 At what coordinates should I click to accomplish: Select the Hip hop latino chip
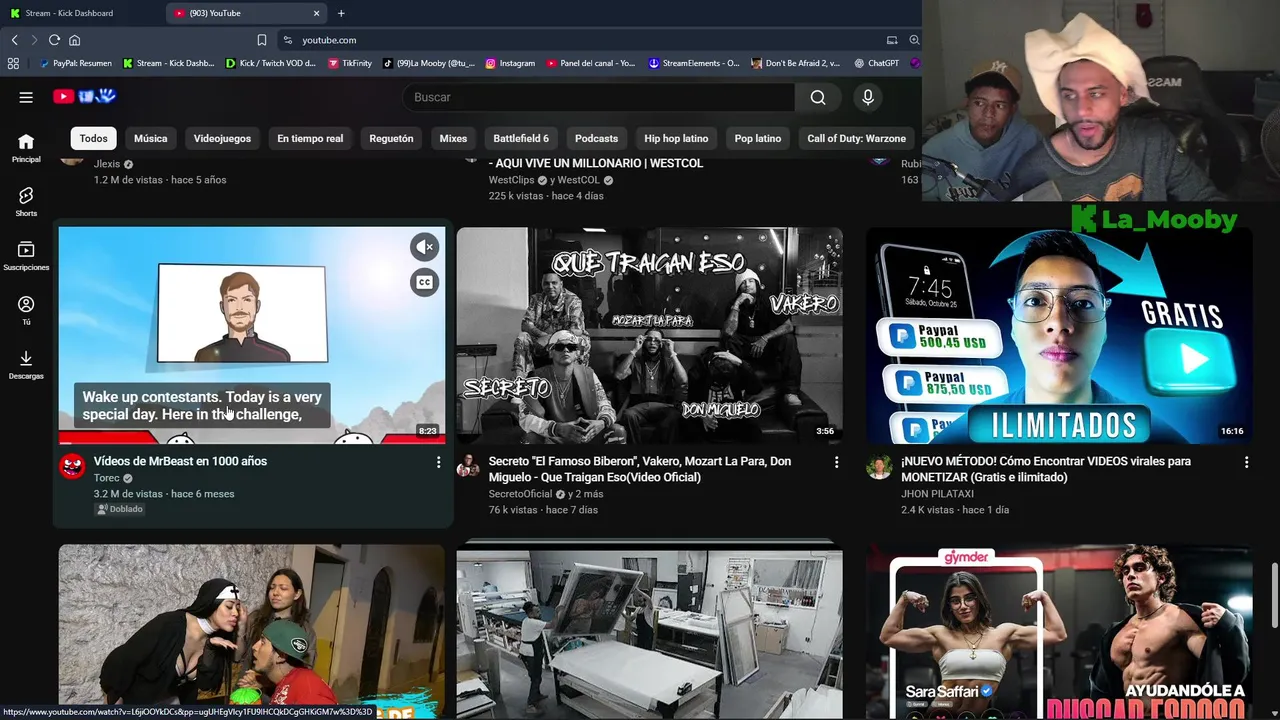[676, 139]
